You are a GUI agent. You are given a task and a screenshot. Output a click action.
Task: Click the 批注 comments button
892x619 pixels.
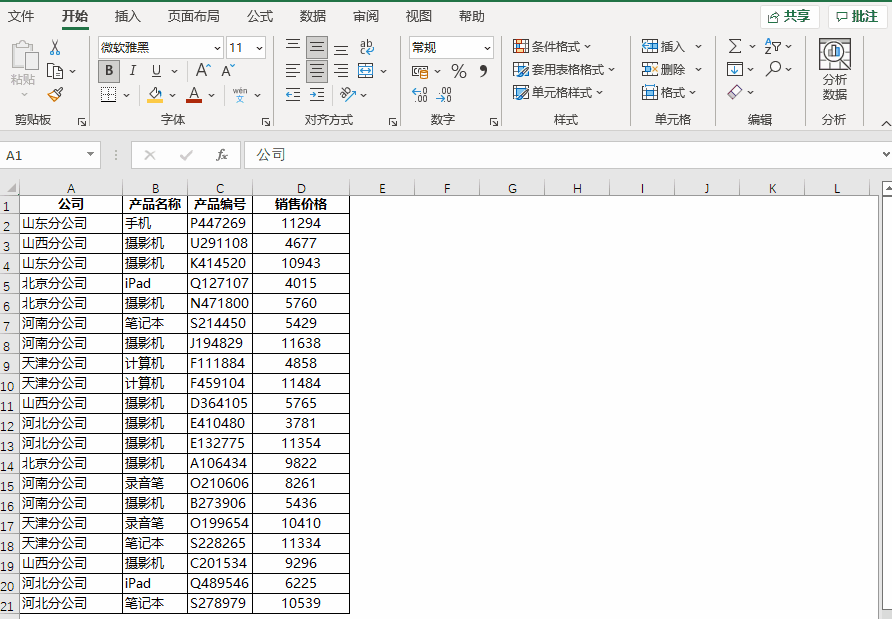857,16
